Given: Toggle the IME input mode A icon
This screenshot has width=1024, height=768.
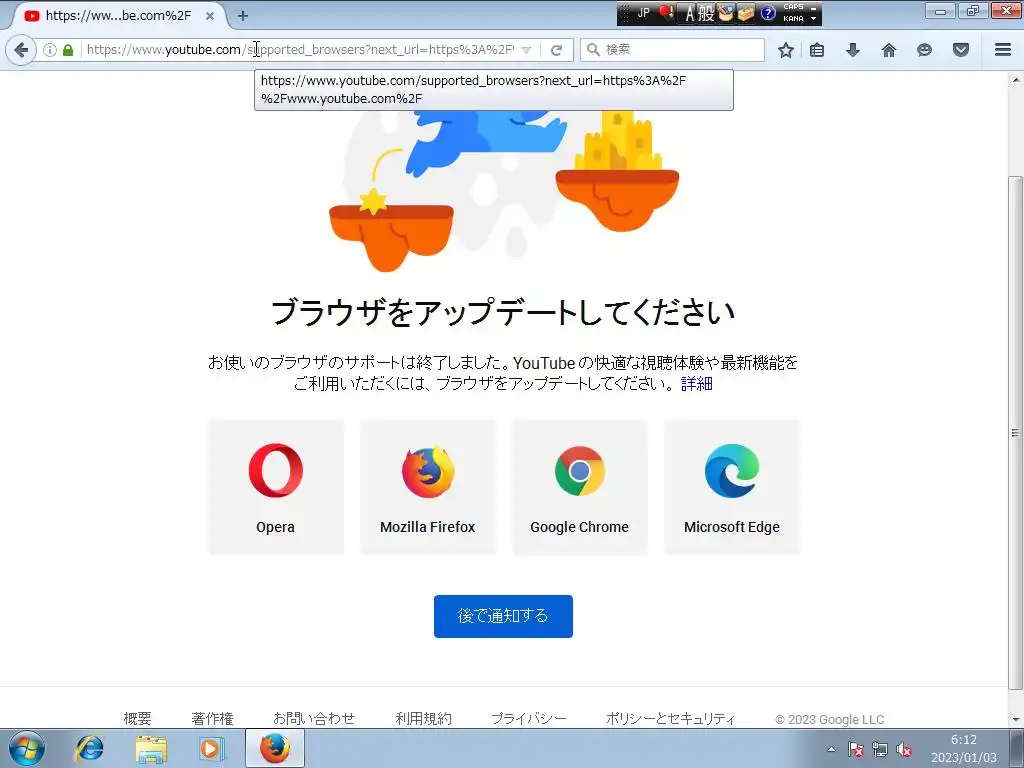Looking at the screenshot, I should coord(689,13).
